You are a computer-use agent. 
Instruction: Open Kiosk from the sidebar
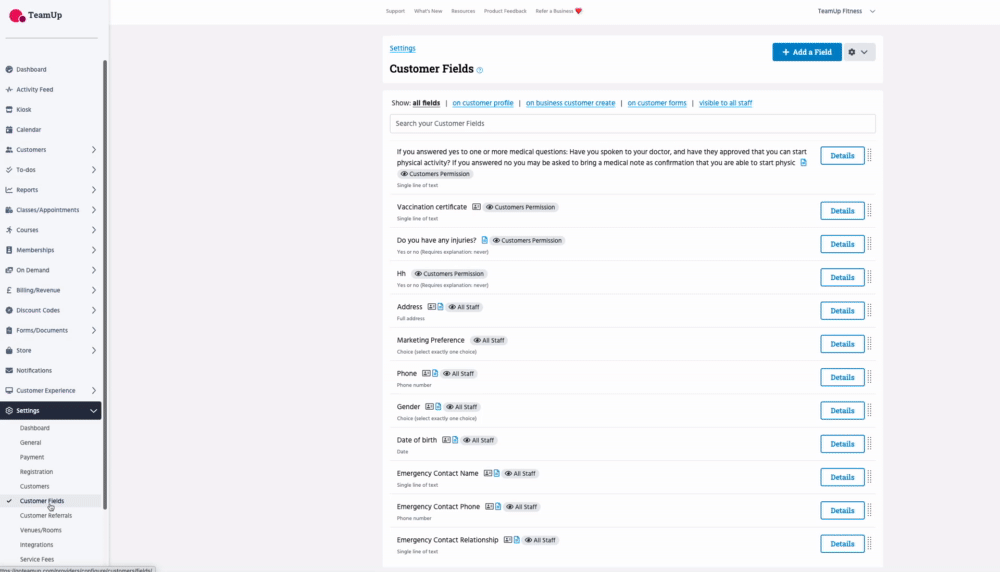[24, 109]
